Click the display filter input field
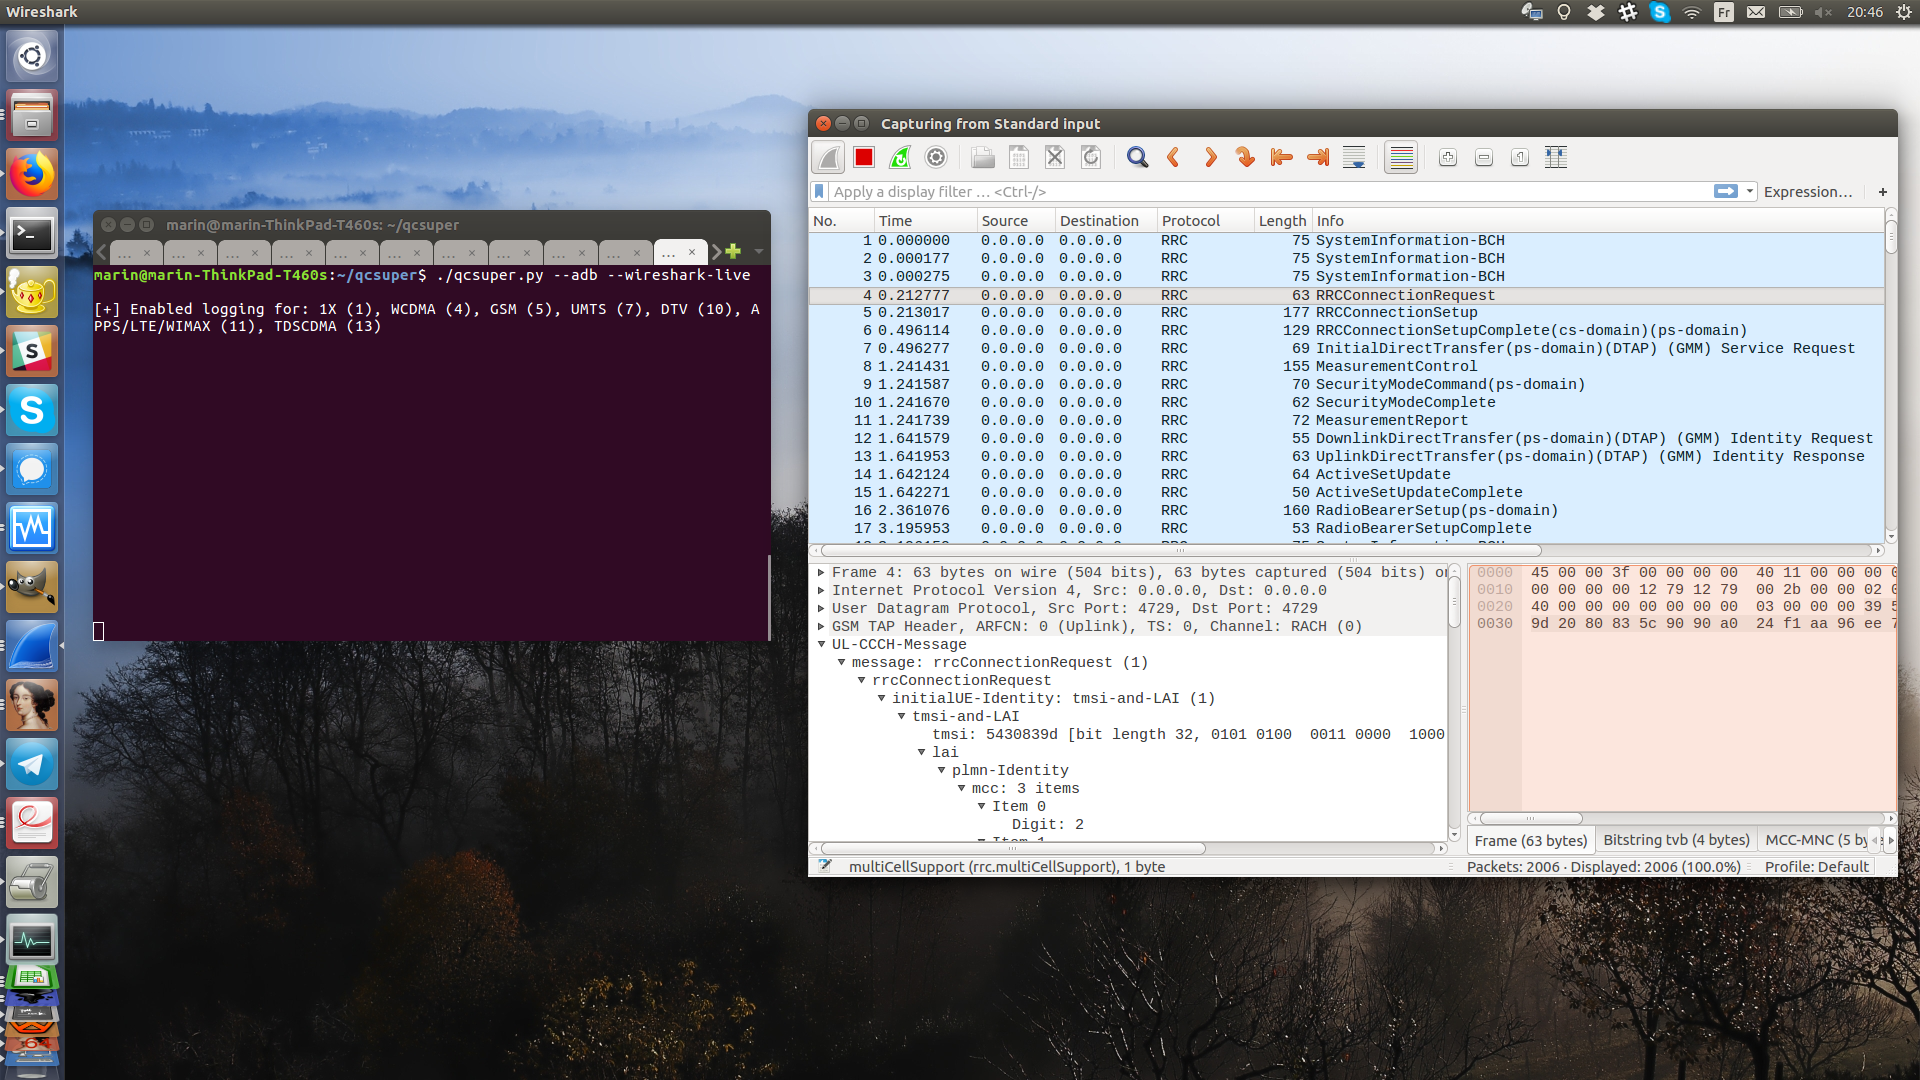The image size is (1920, 1080). point(1266,191)
